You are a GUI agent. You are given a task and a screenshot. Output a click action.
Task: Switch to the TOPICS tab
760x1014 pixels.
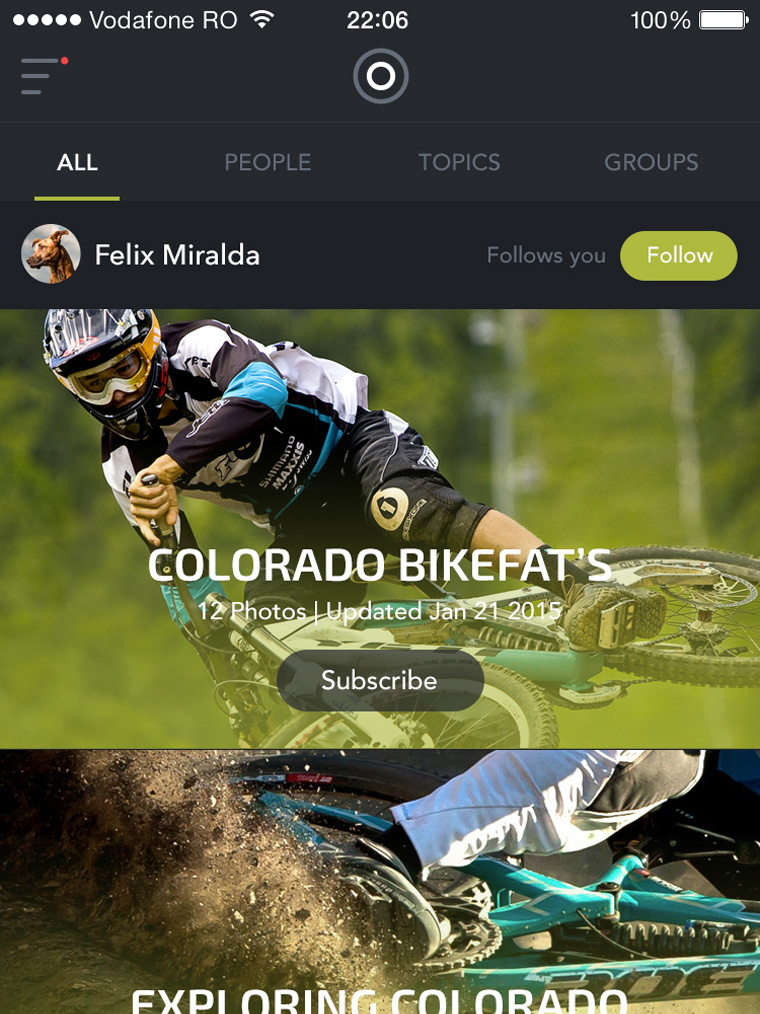pos(459,162)
